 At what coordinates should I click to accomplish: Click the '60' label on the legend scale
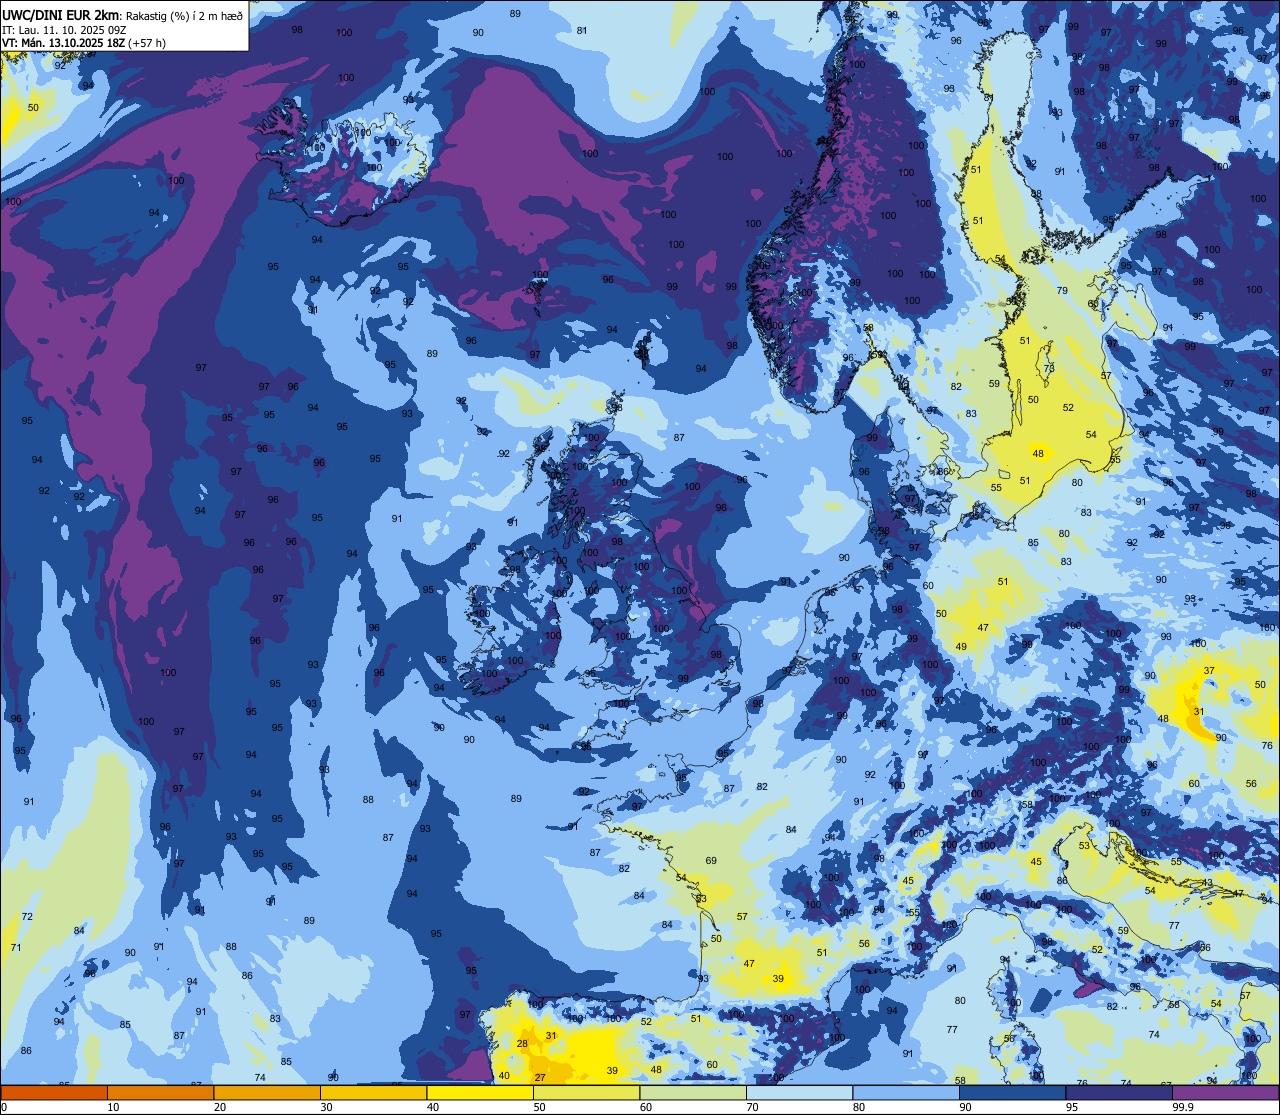coord(646,1107)
